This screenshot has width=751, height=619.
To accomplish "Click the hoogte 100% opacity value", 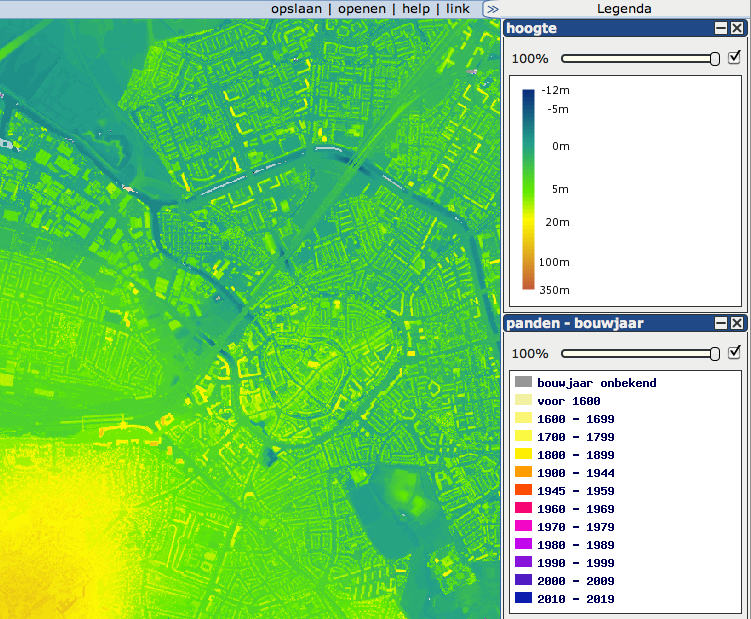I will 530,58.
